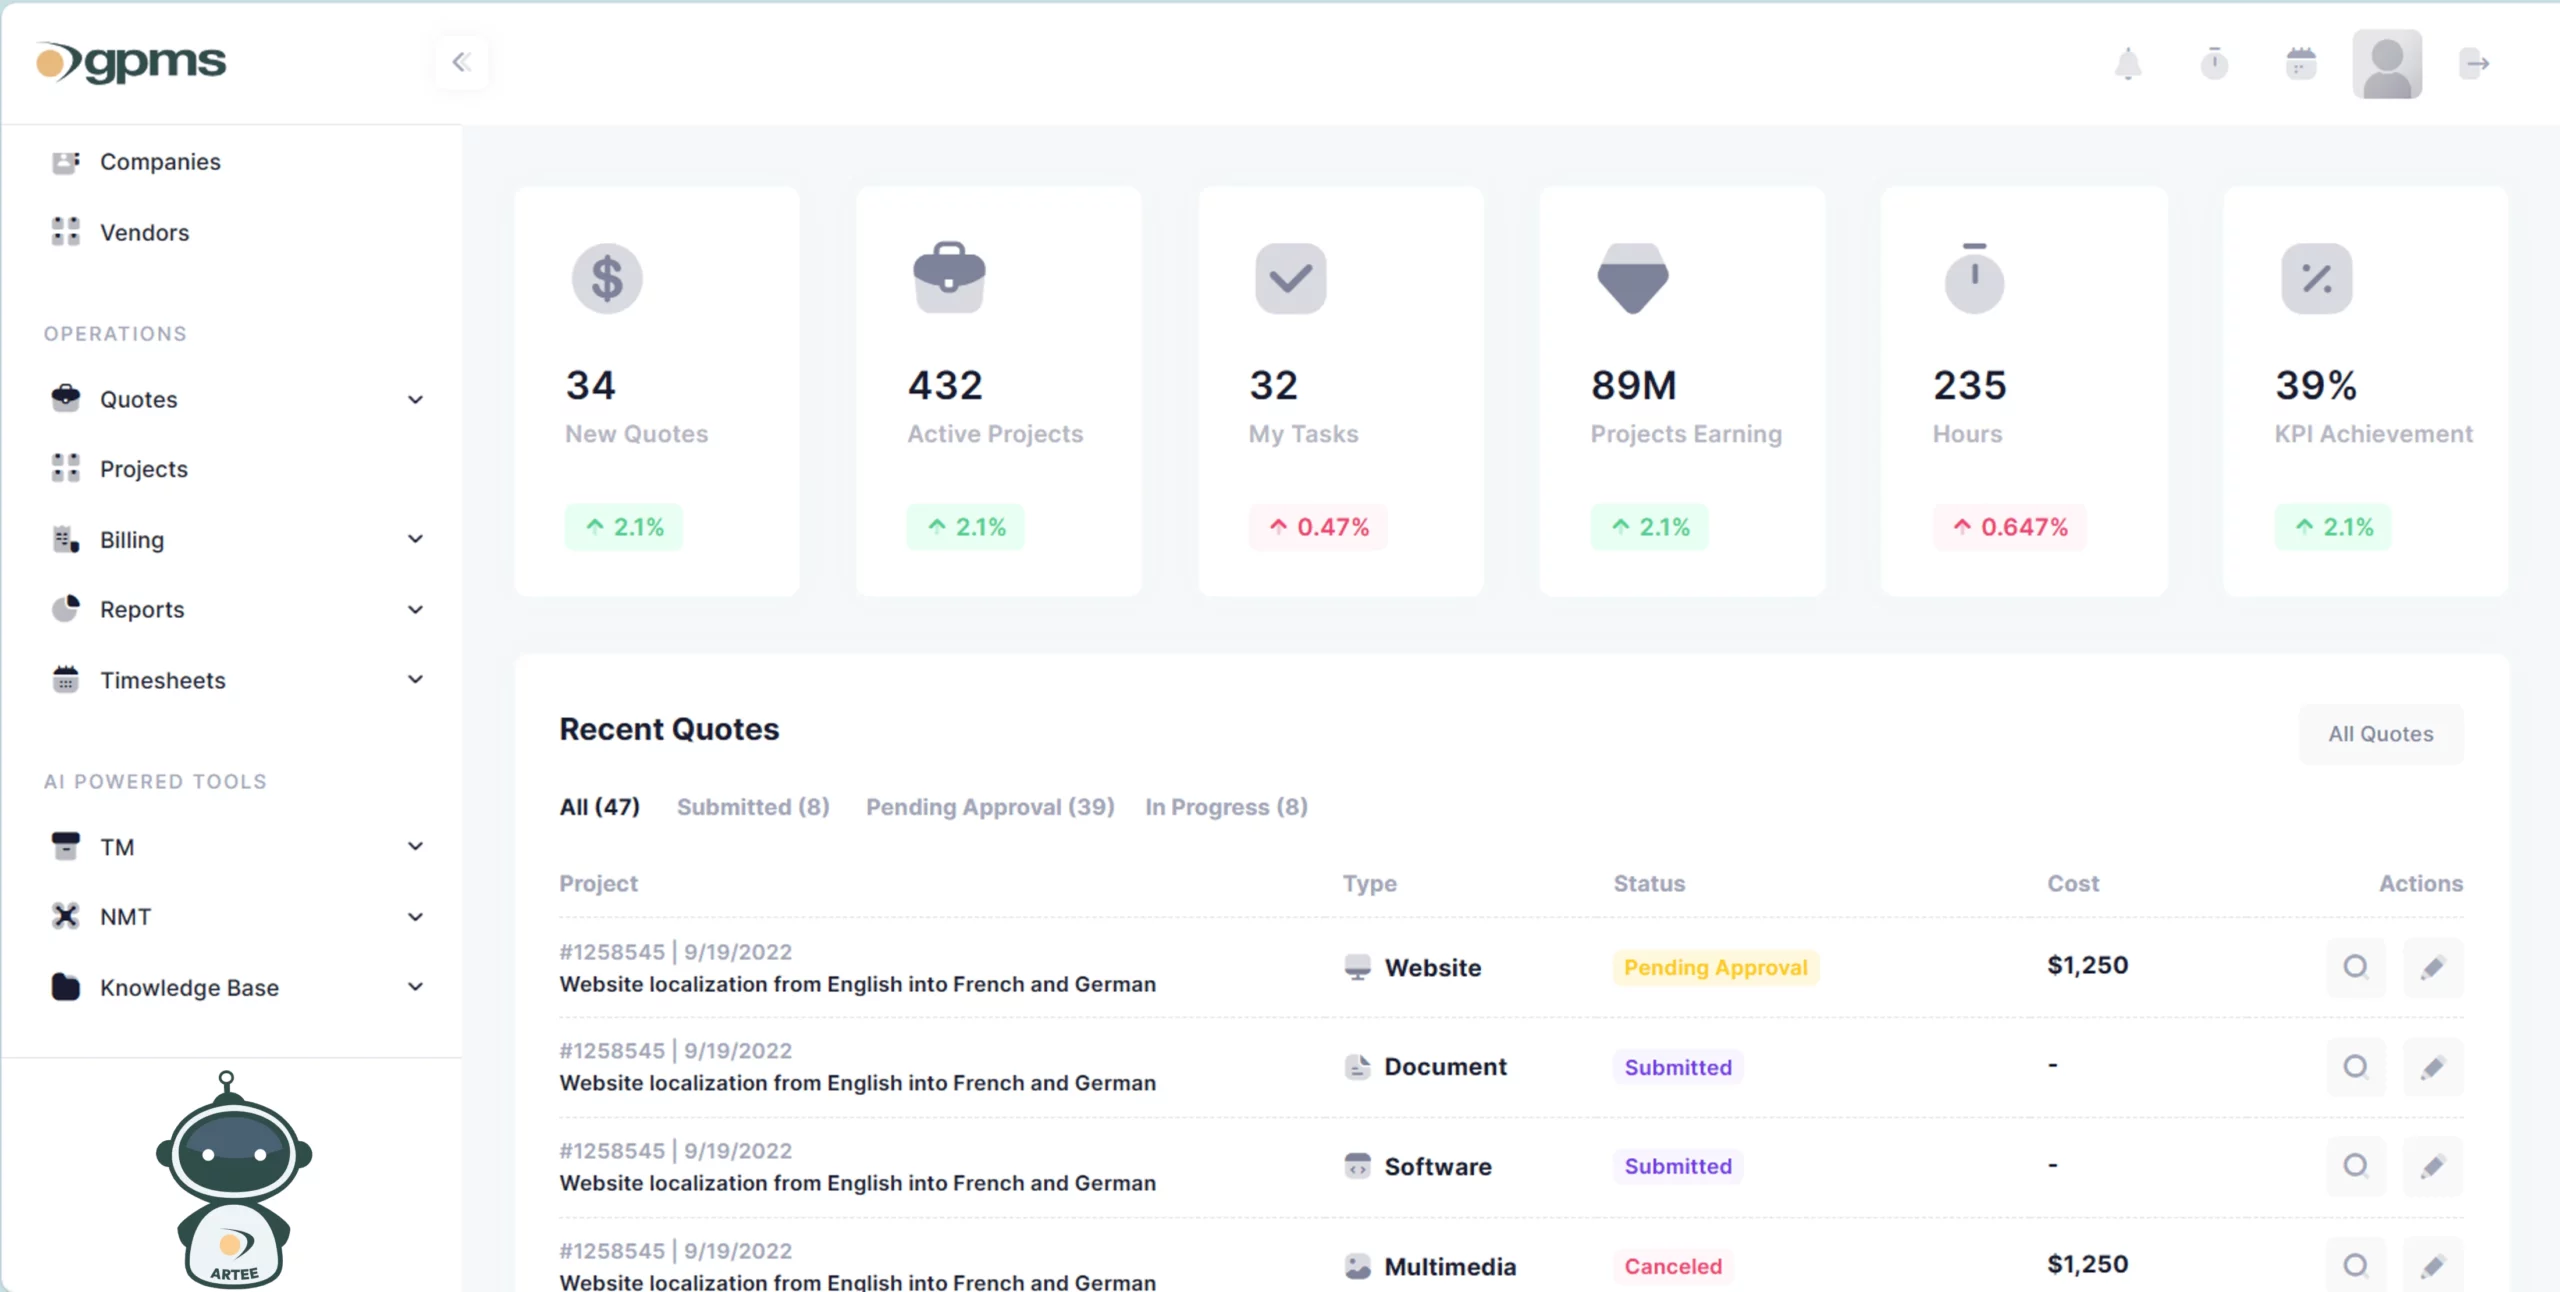The image size is (2560, 1292).
Task: Edit the Multimedia quote using pencil icon
Action: pyautogui.click(x=2435, y=1265)
